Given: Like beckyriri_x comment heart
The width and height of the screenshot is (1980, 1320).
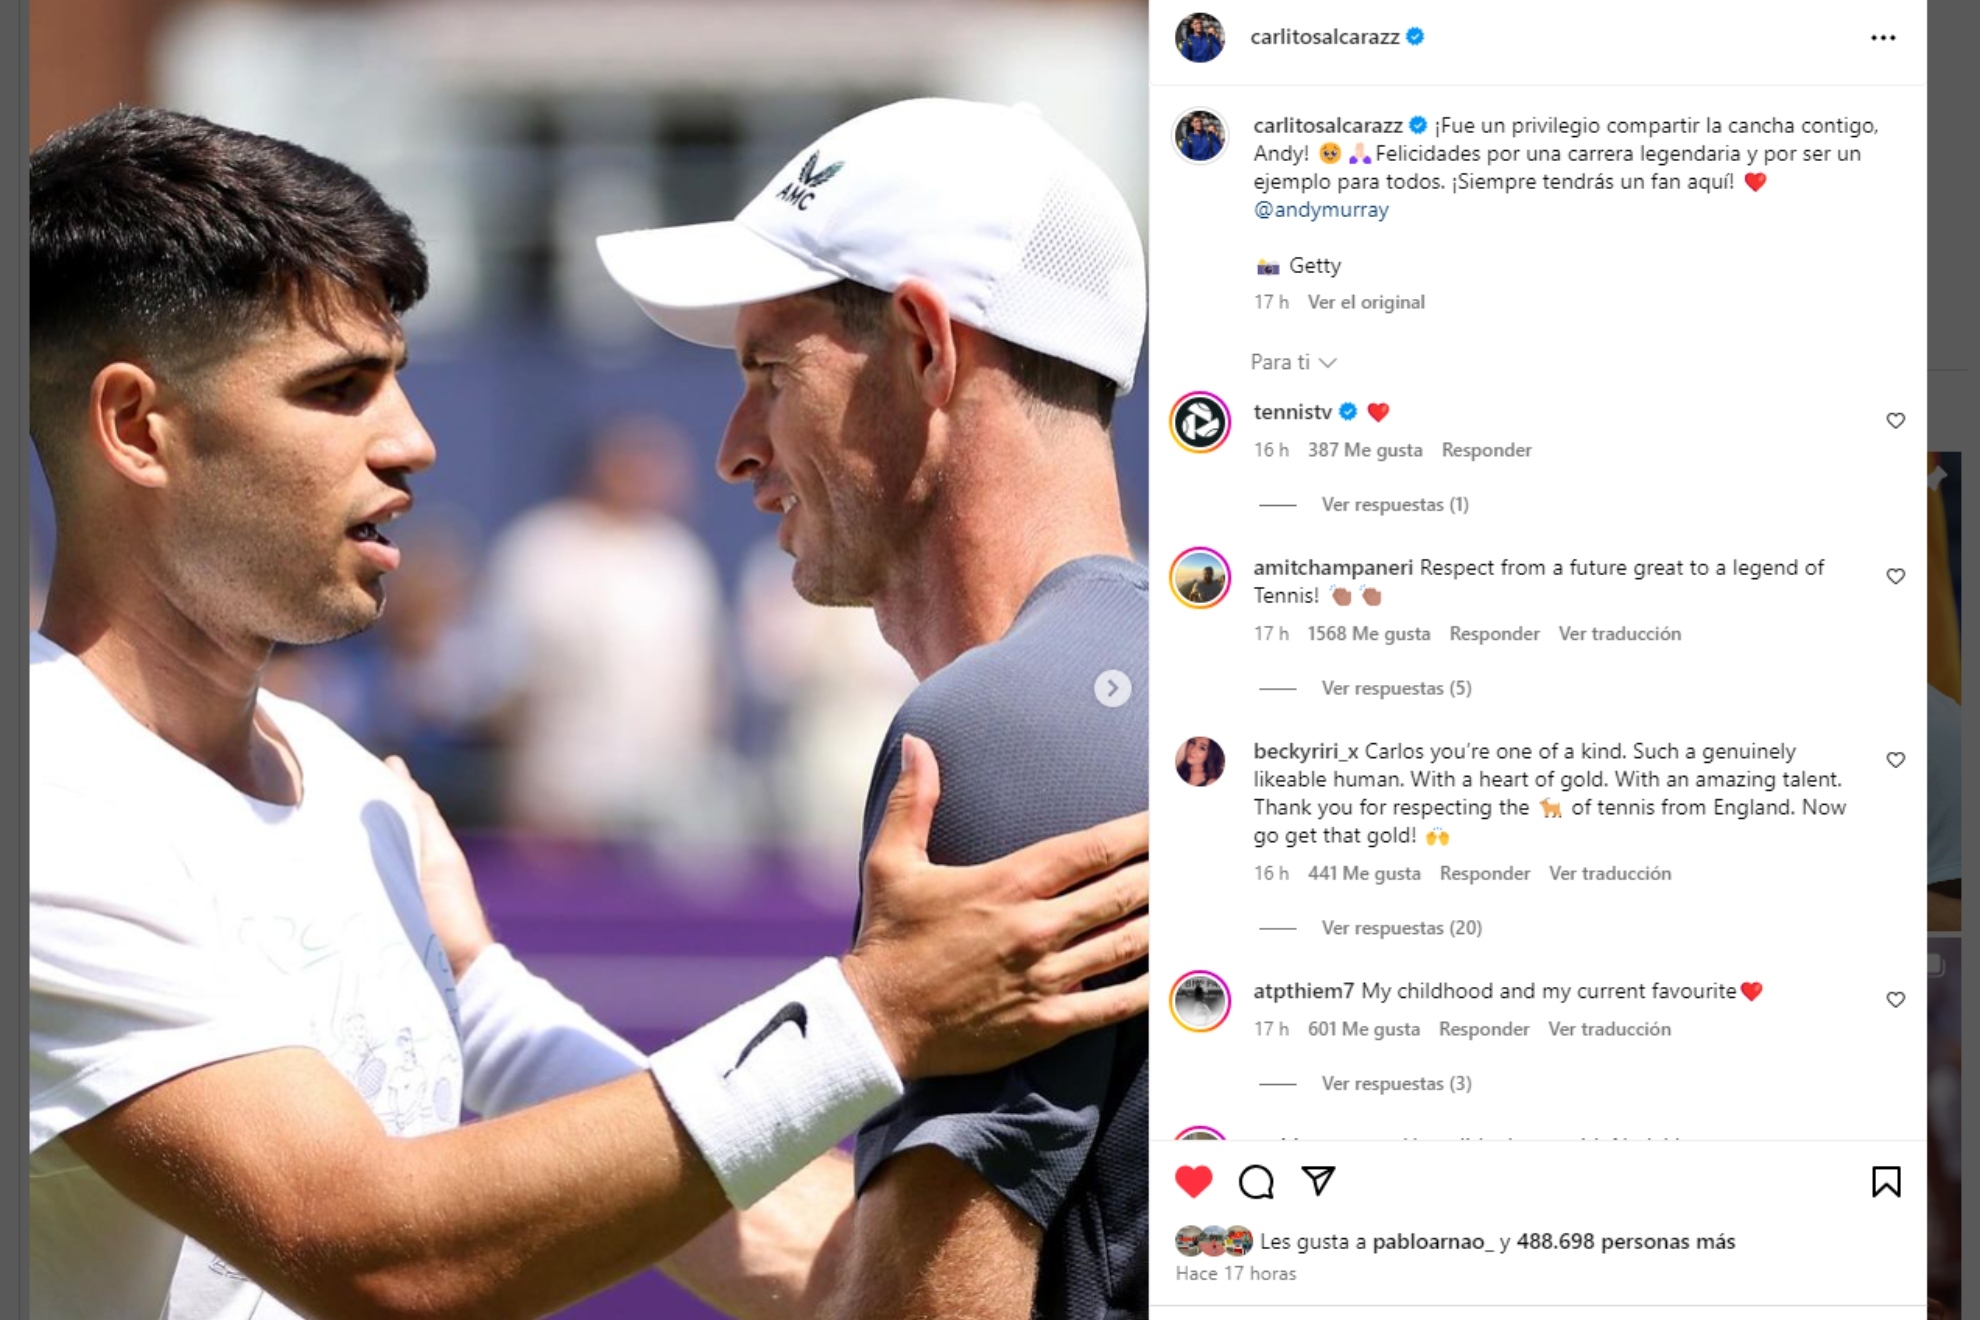Looking at the screenshot, I should (1895, 761).
